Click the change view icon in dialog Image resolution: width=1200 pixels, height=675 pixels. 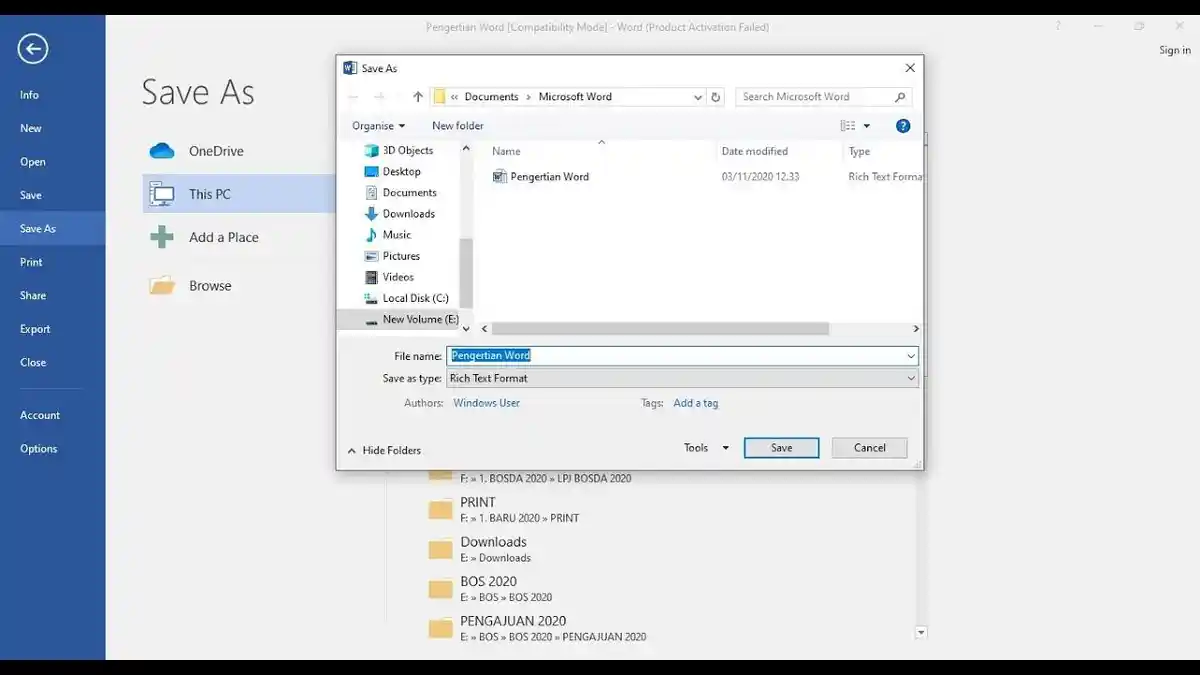pos(848,126)
